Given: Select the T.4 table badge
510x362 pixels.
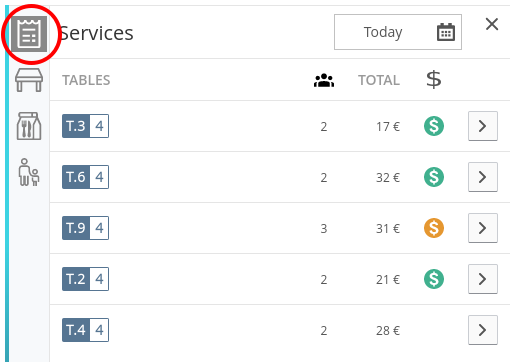Looking at the screenshot, I should [x=85, y=330].
